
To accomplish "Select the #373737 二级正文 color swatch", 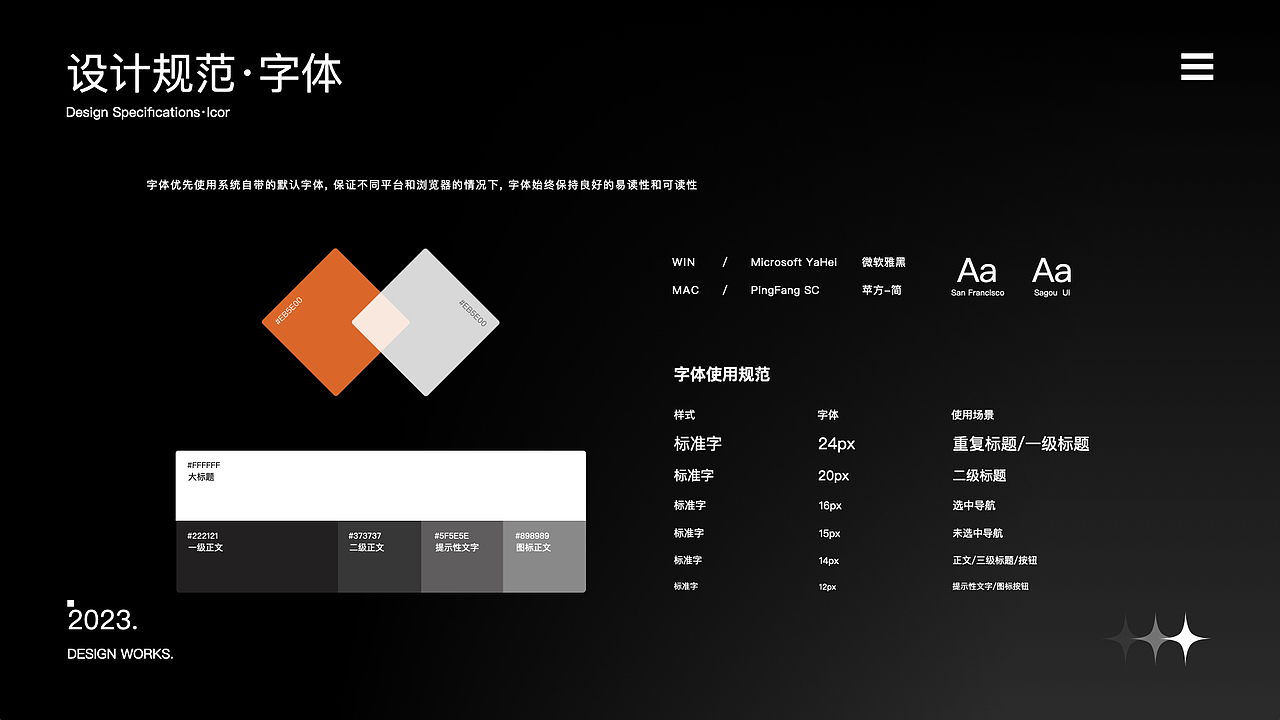I will coord(380,555).
